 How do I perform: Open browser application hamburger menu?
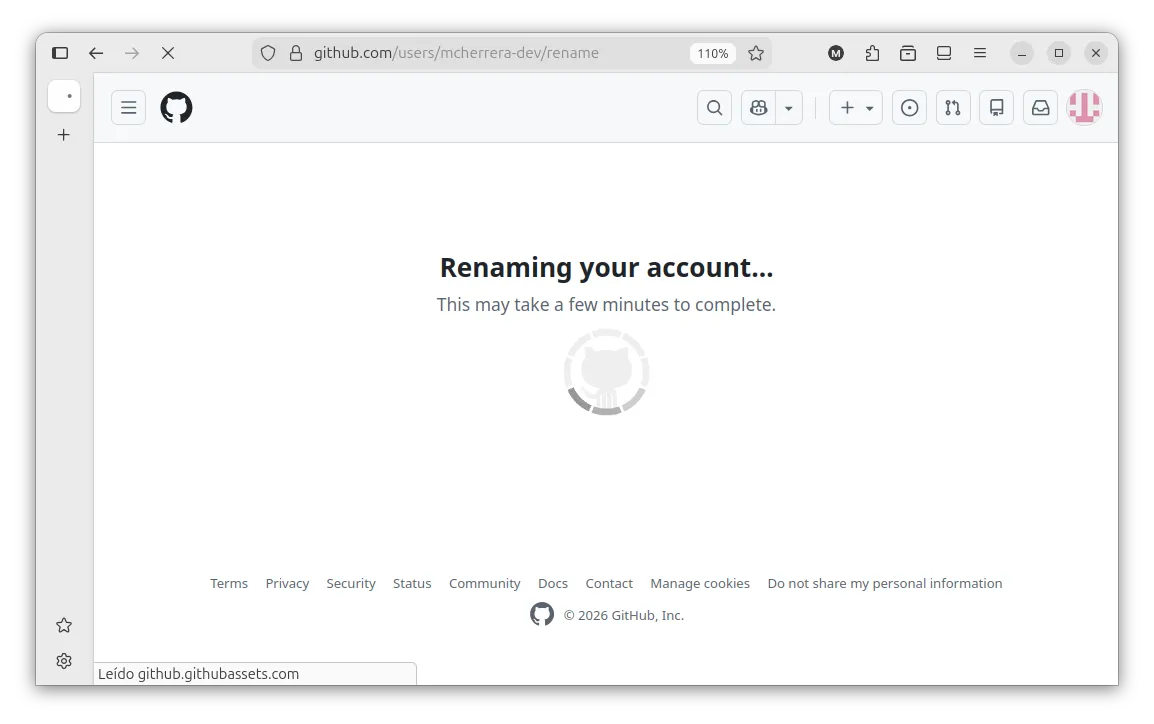click(x=980, y=53)
